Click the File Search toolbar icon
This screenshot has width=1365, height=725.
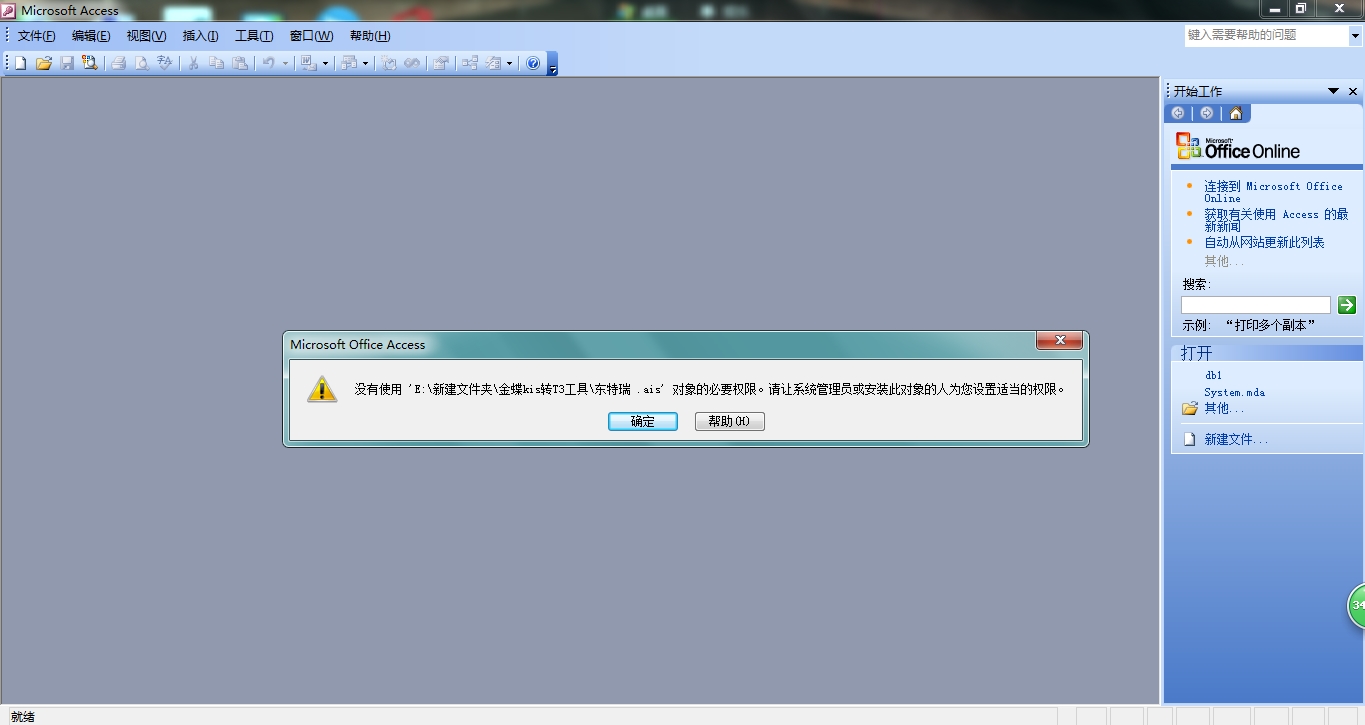pos(90,63)
